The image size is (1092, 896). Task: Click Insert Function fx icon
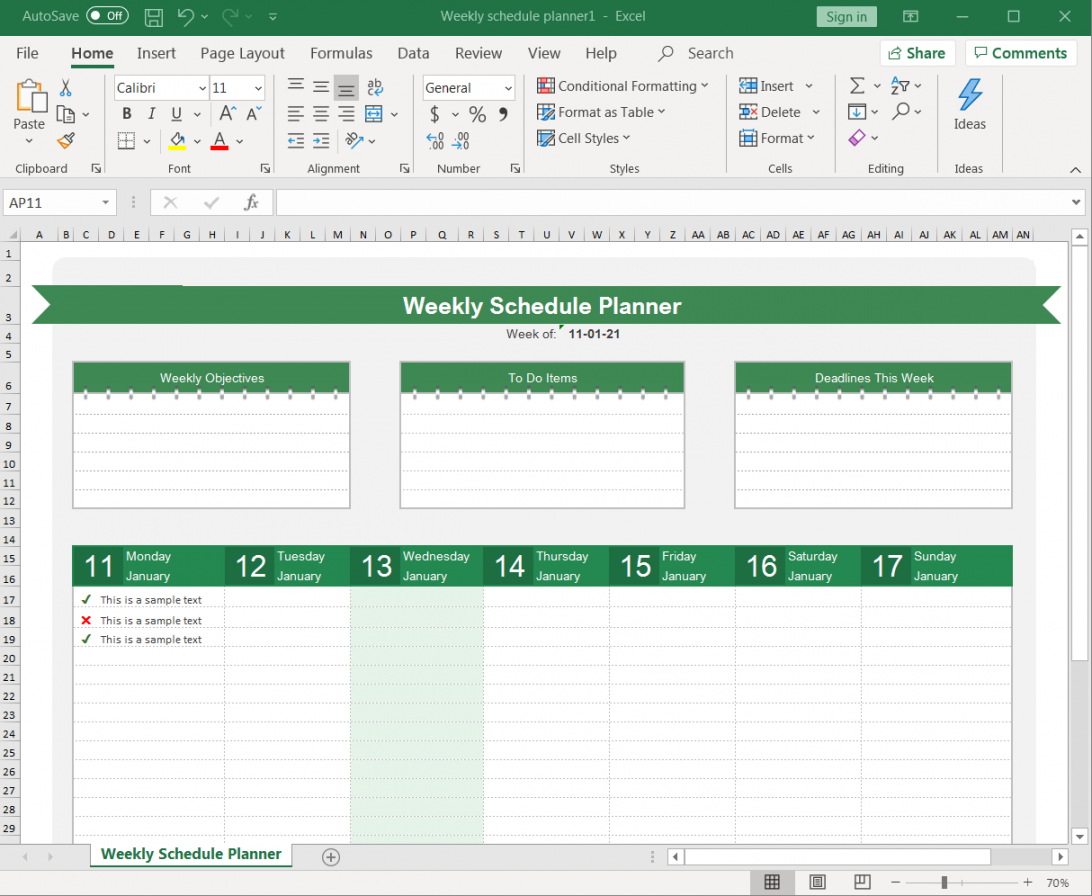click(251, 203)
